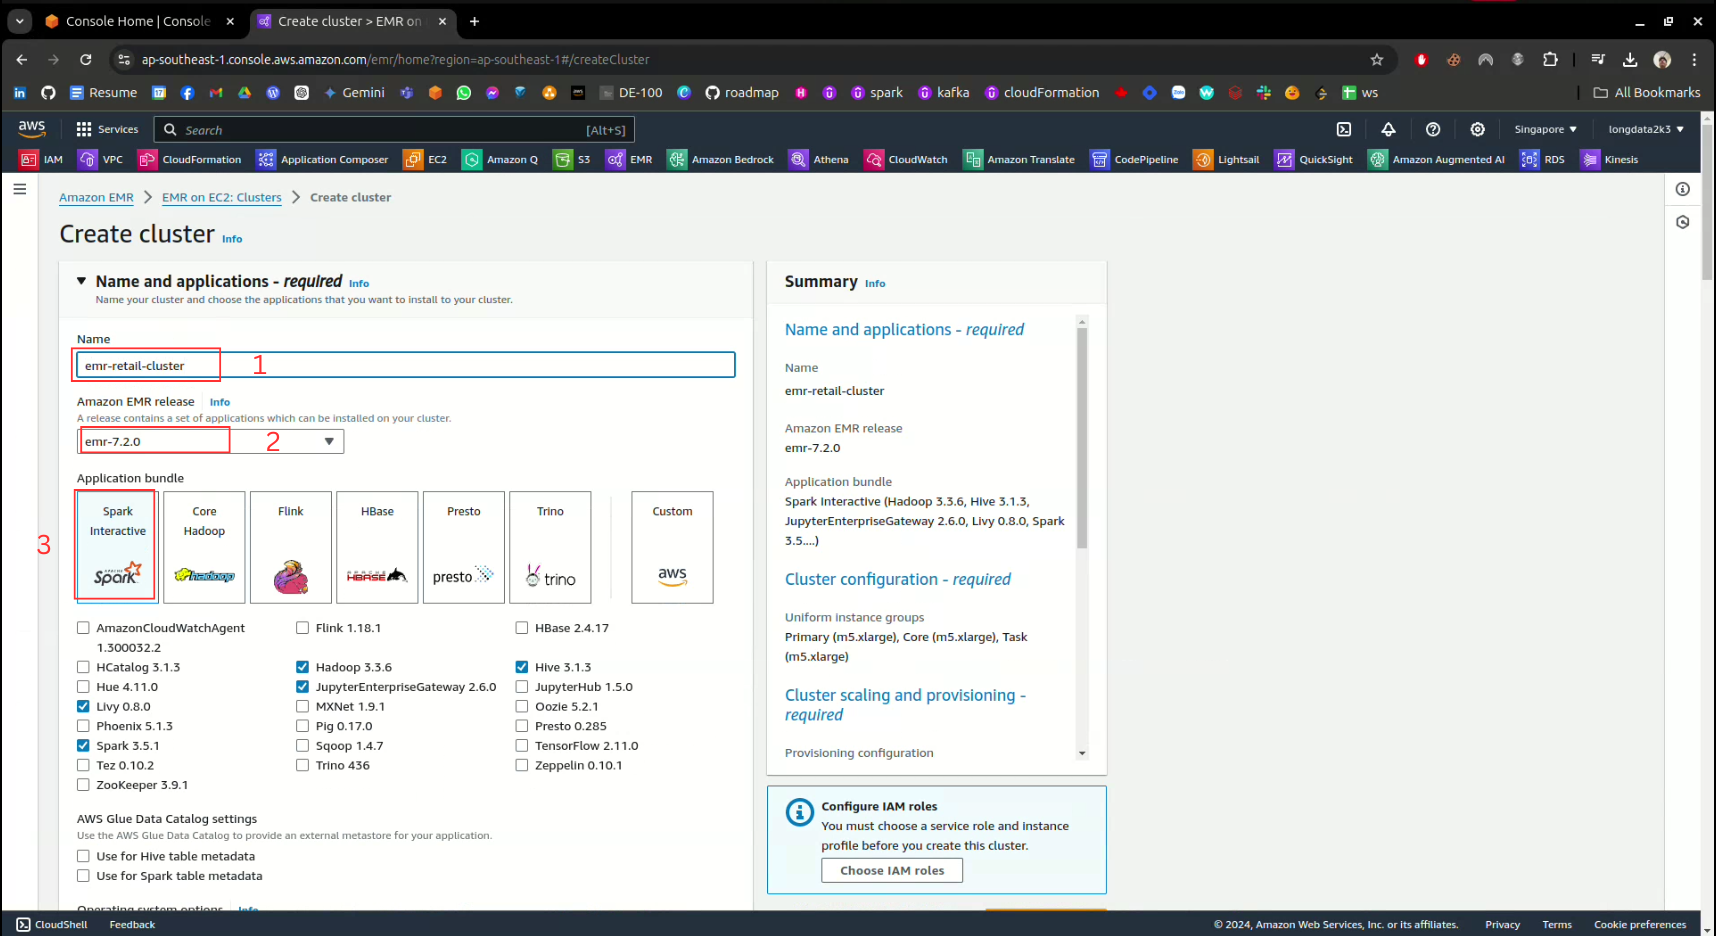
Task: Select the Flink application bundle tile
Action: point(291,547)
